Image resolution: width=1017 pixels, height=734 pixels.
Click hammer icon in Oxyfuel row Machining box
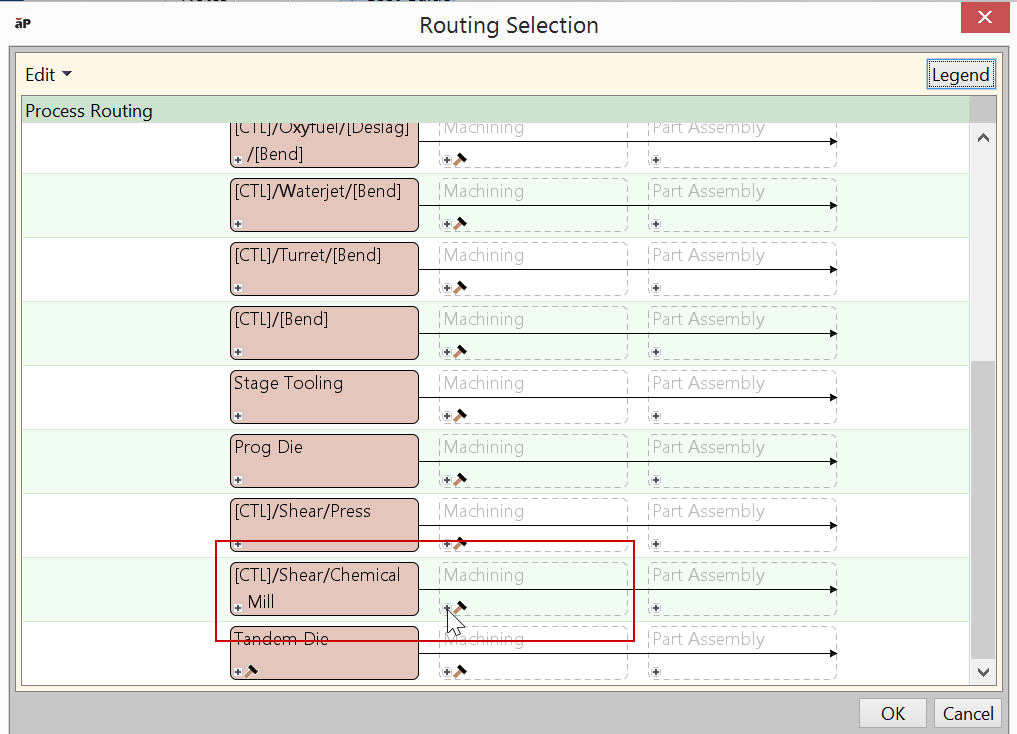[460, 159]
